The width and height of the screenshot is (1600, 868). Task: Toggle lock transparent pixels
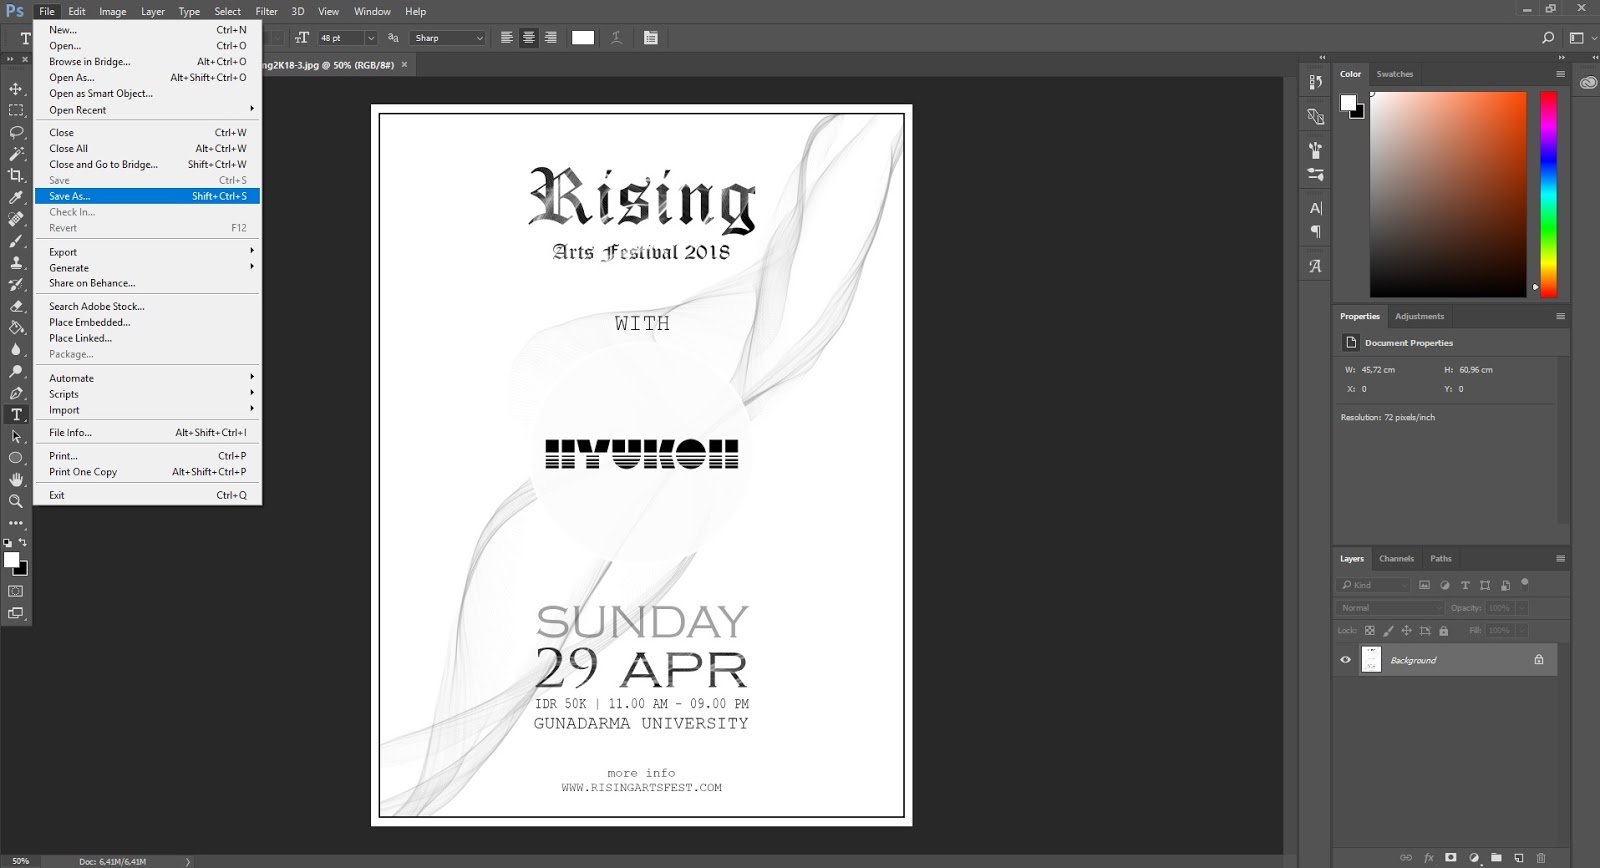[1370, 631]
